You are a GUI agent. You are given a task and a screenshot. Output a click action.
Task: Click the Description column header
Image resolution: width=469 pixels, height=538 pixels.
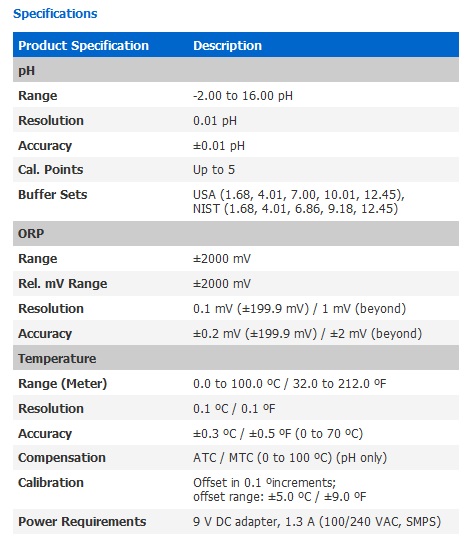click(227, 46)
